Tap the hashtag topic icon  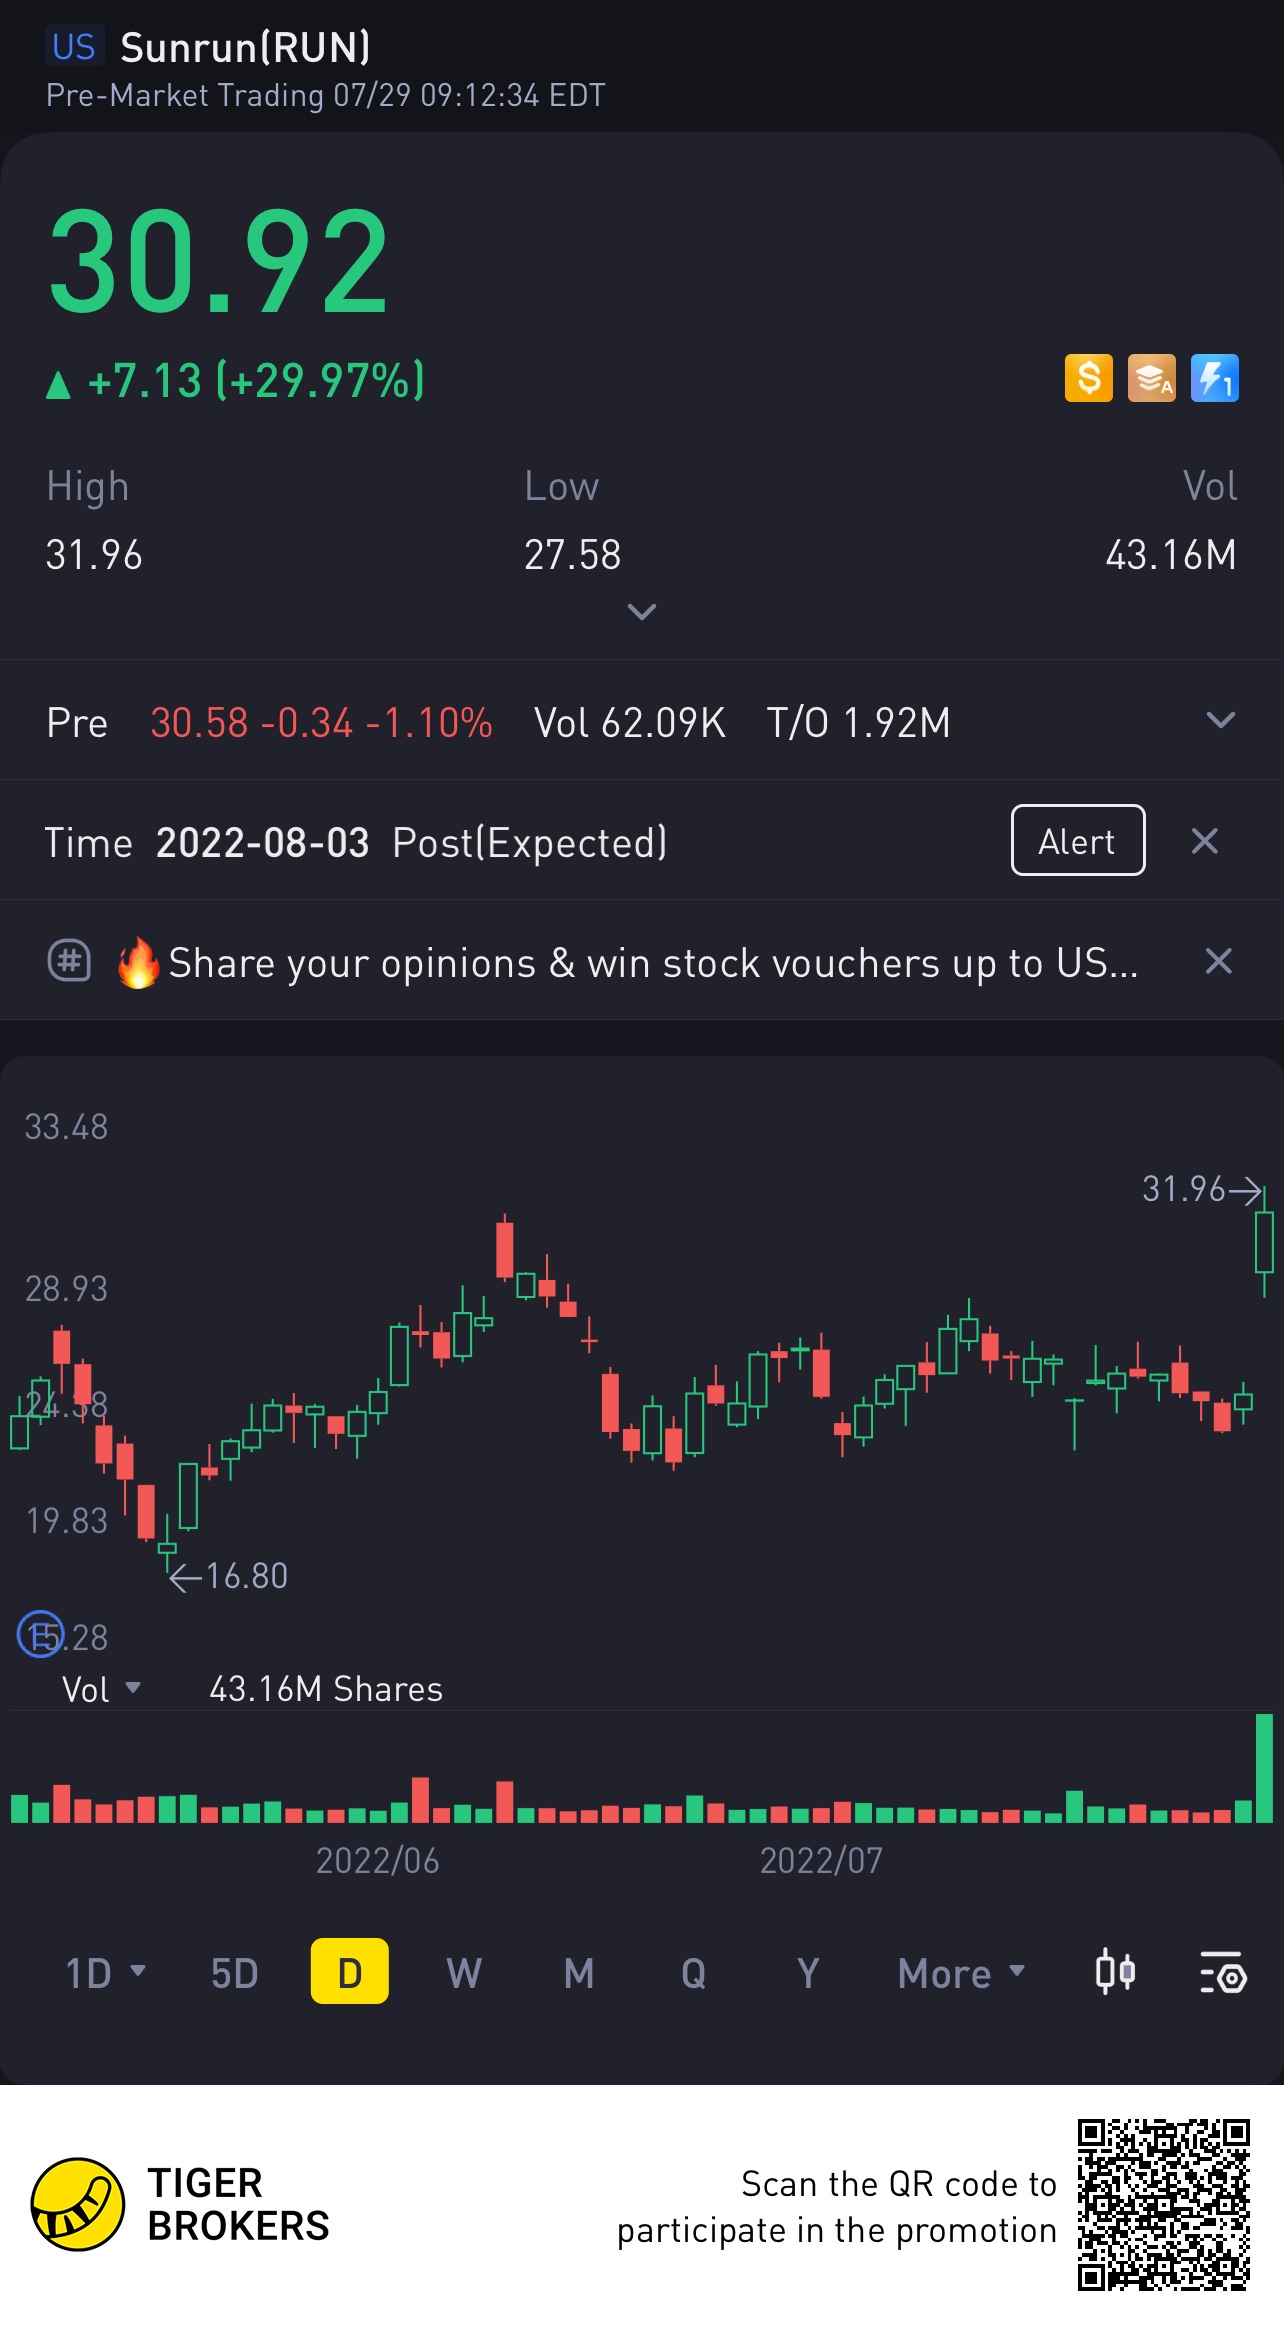69,961
